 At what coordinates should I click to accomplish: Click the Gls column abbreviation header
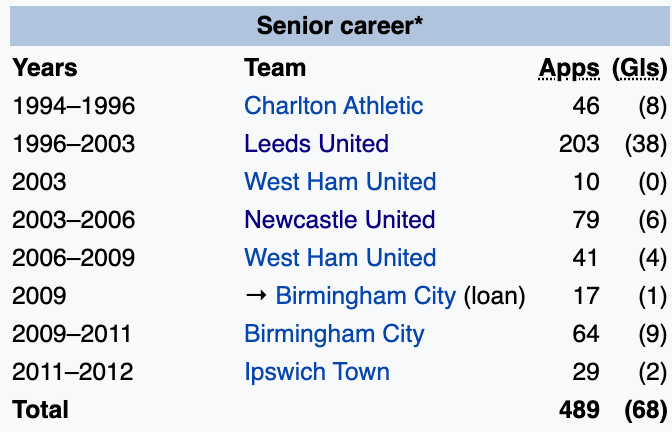click(639, 68)
